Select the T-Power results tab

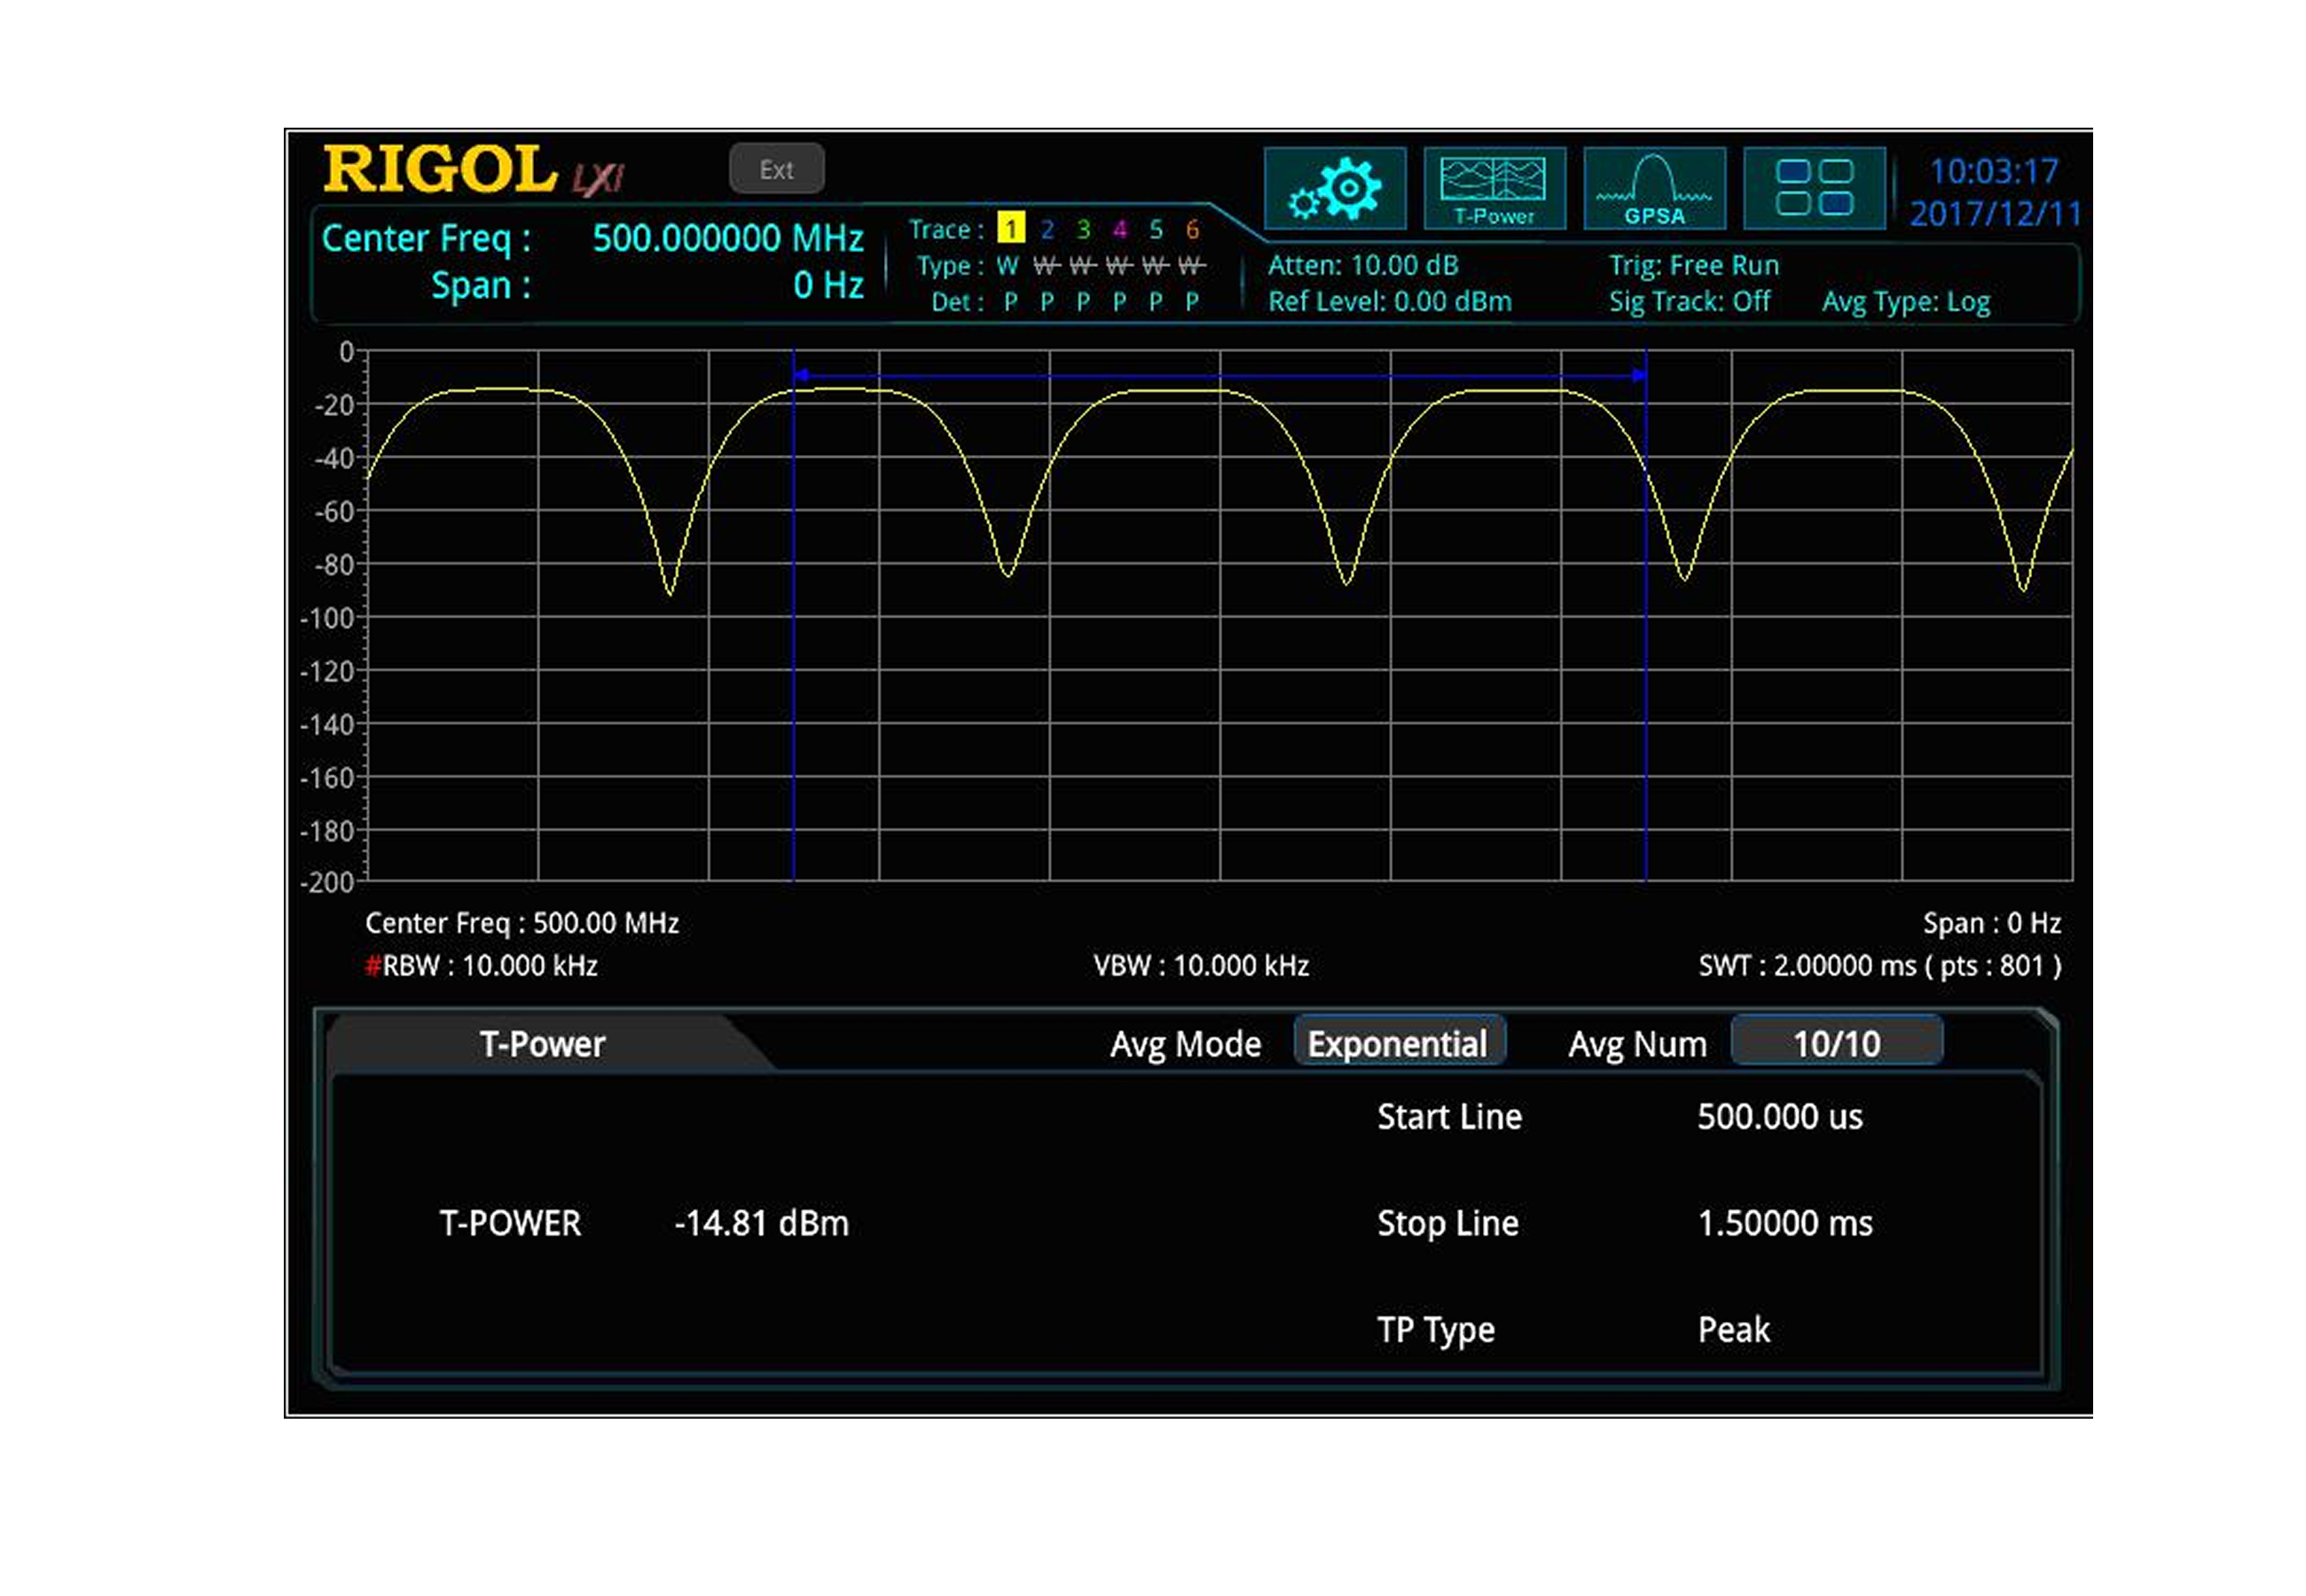[541, 1043]
